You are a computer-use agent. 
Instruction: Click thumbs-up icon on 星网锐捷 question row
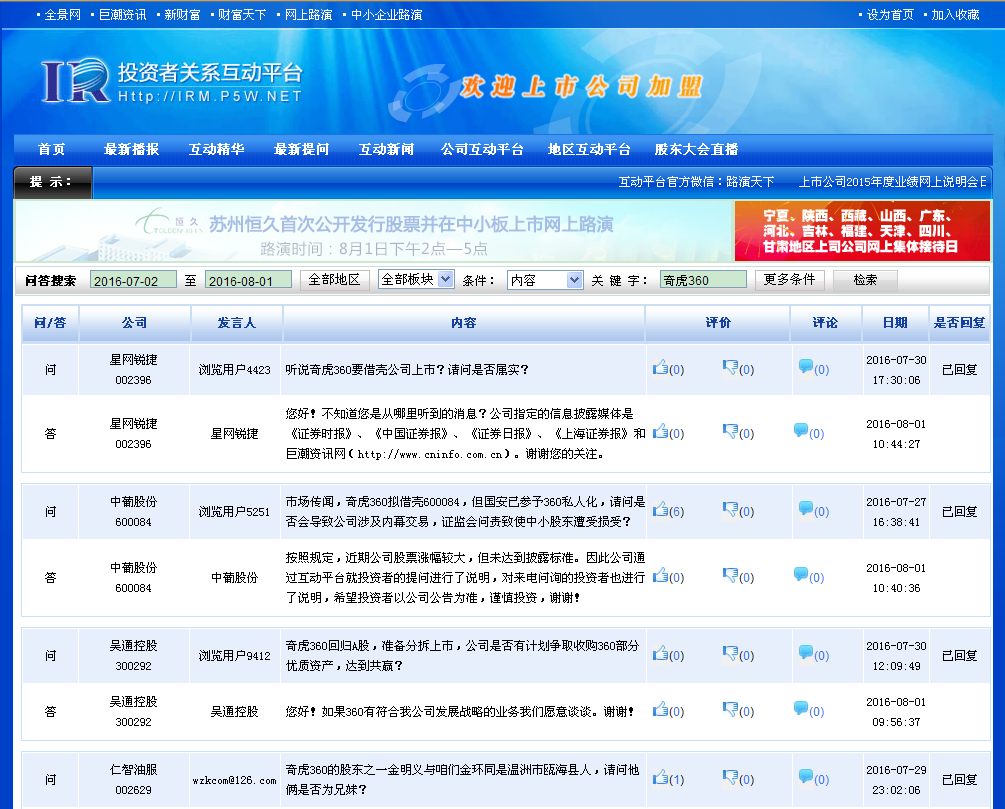pos(660,367)
